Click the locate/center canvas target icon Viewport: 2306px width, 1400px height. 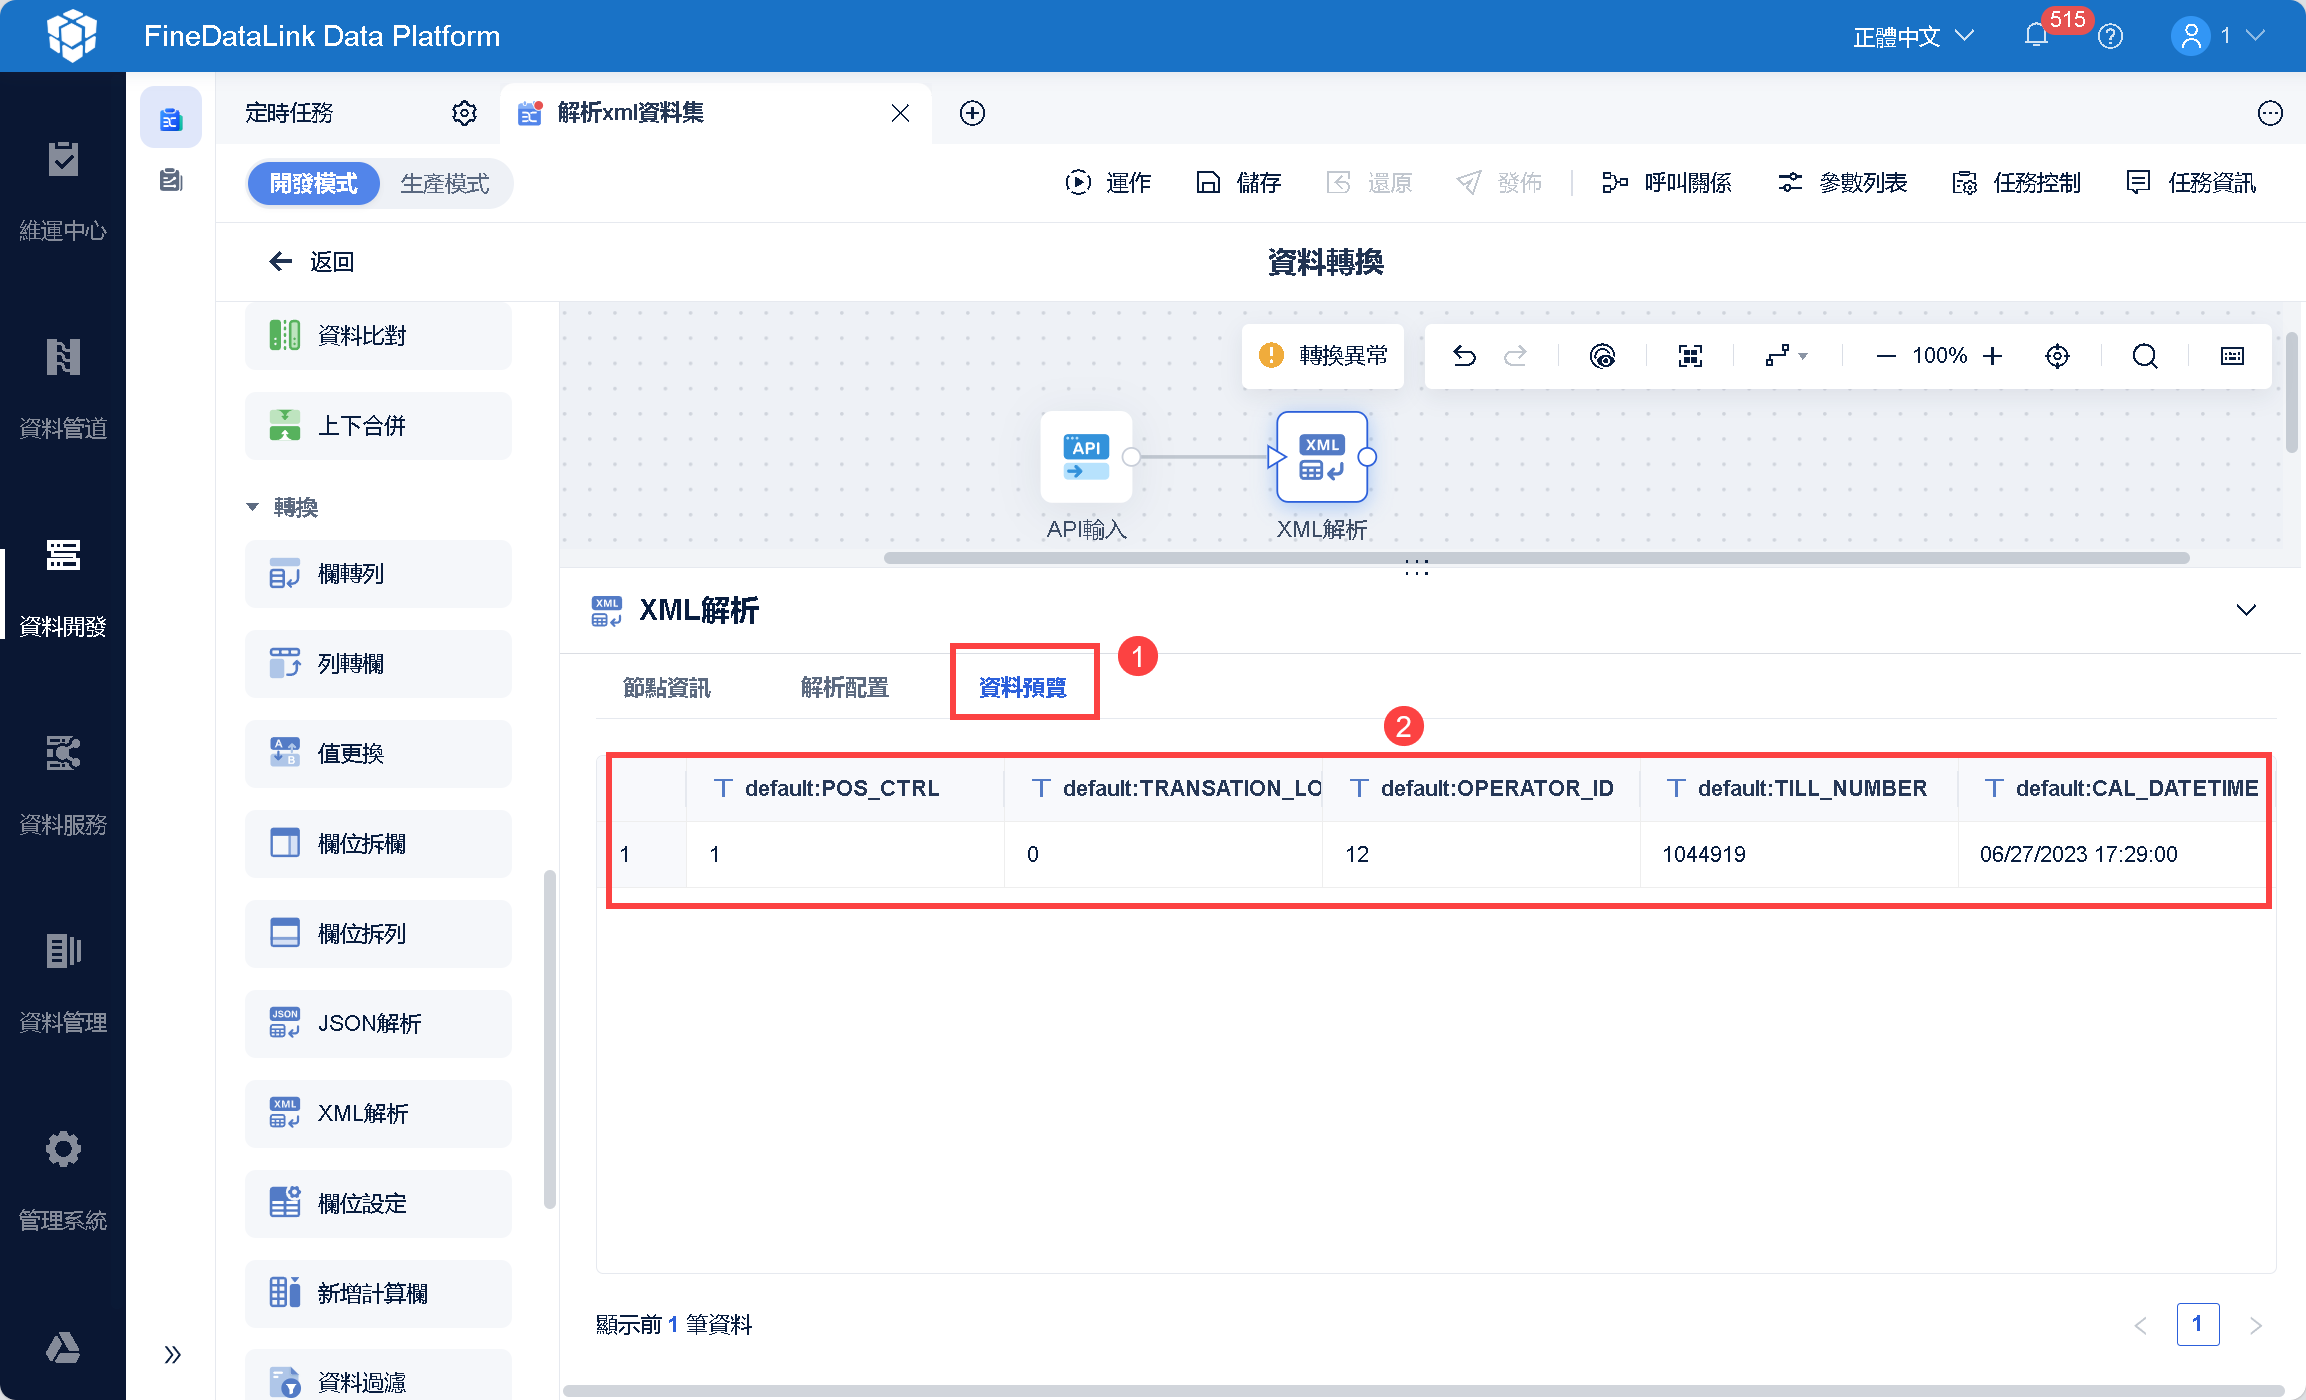2057,356
